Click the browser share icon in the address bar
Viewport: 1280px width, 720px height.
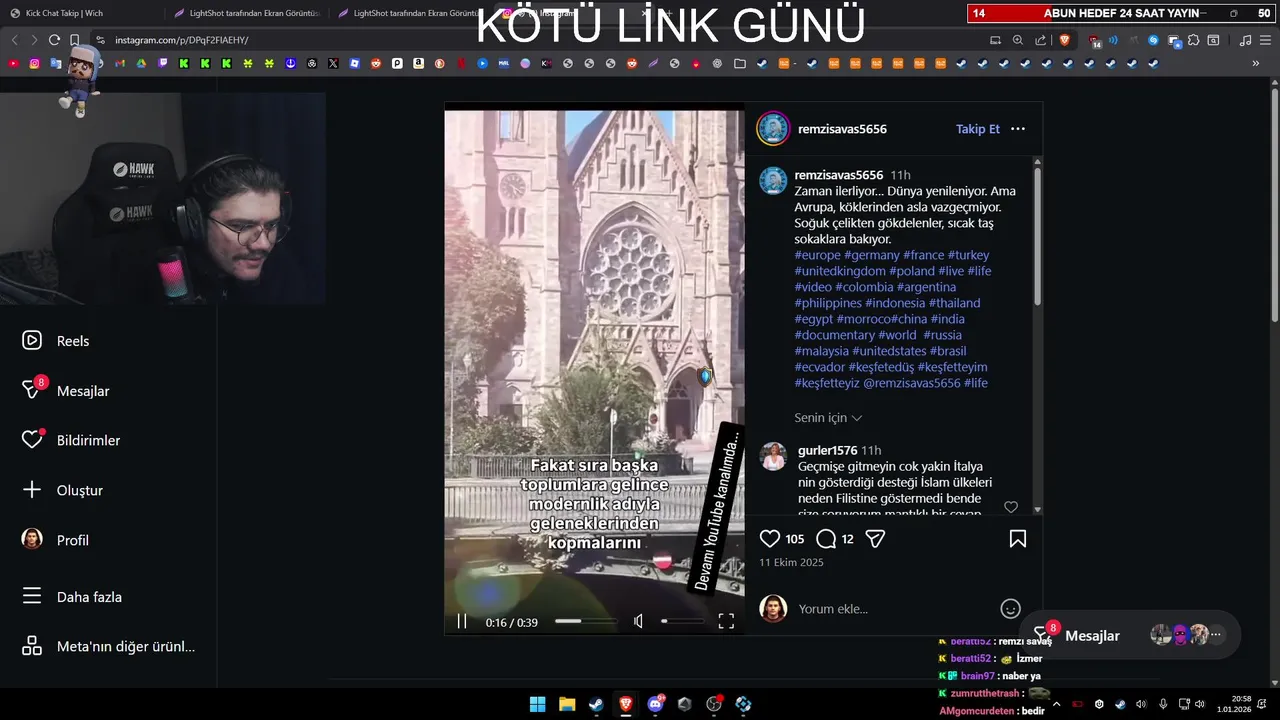click(1041, 40)
